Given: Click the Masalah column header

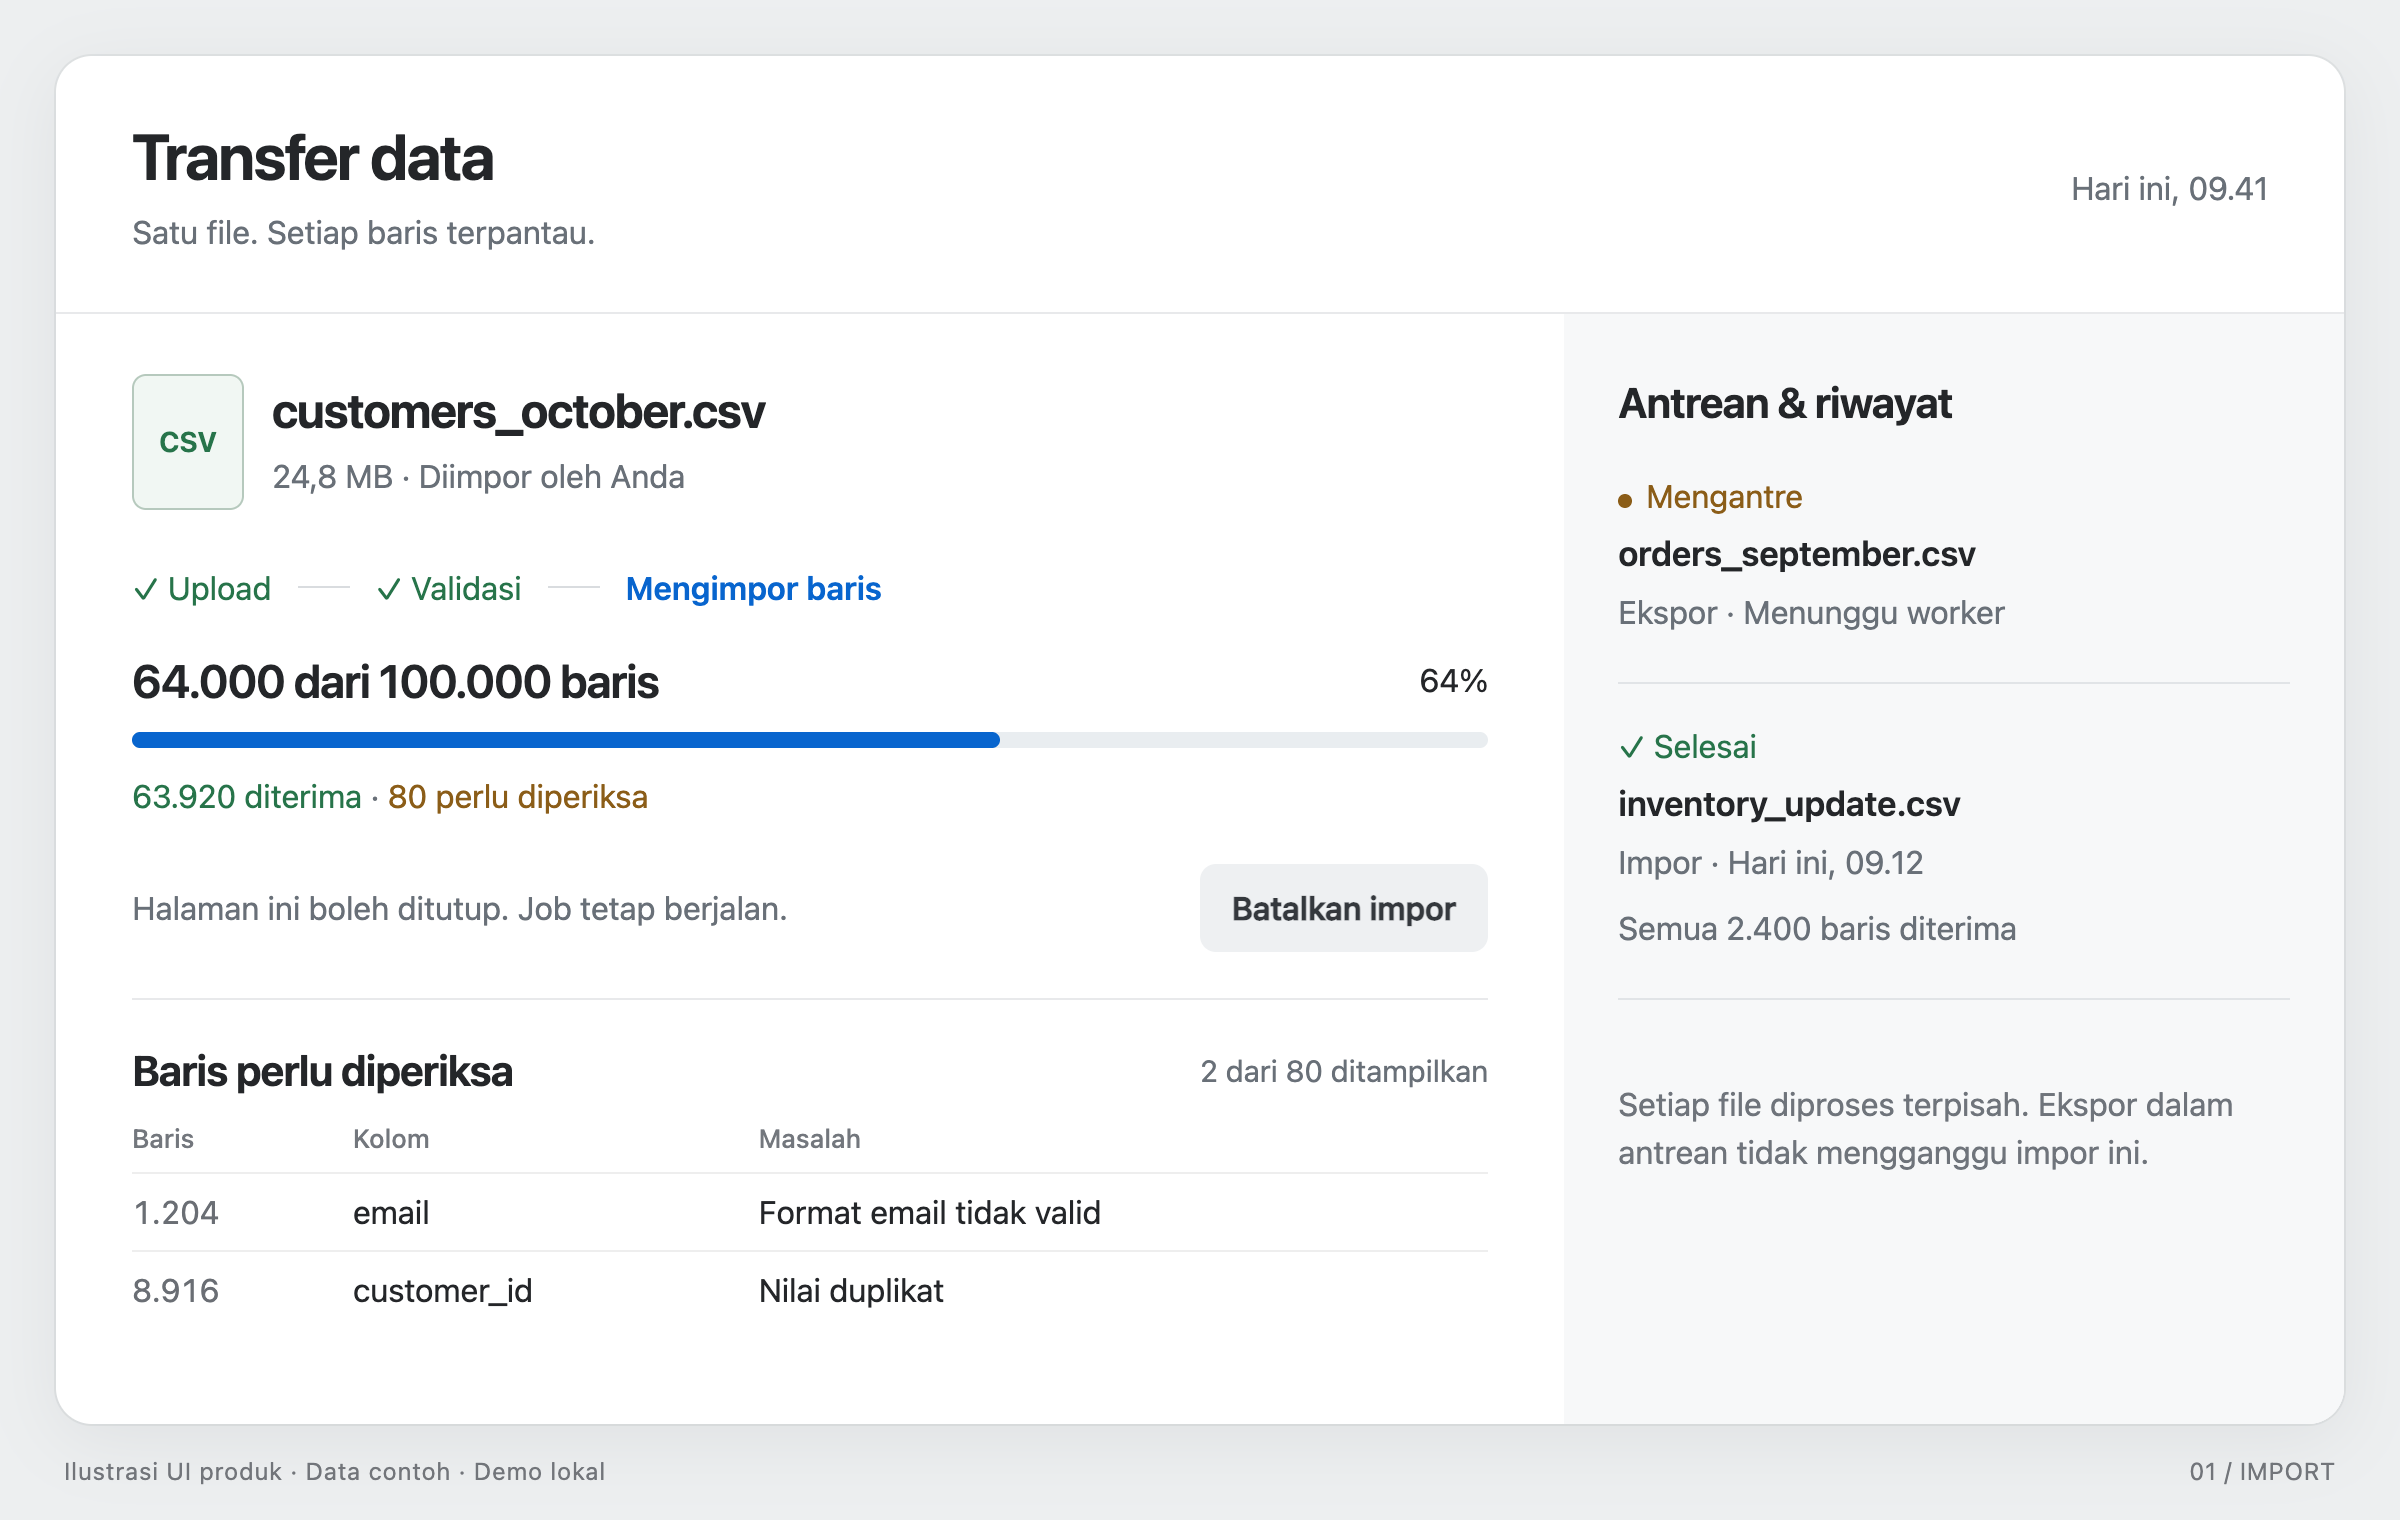Looking at the screenshot, I should coord(809,1139).
